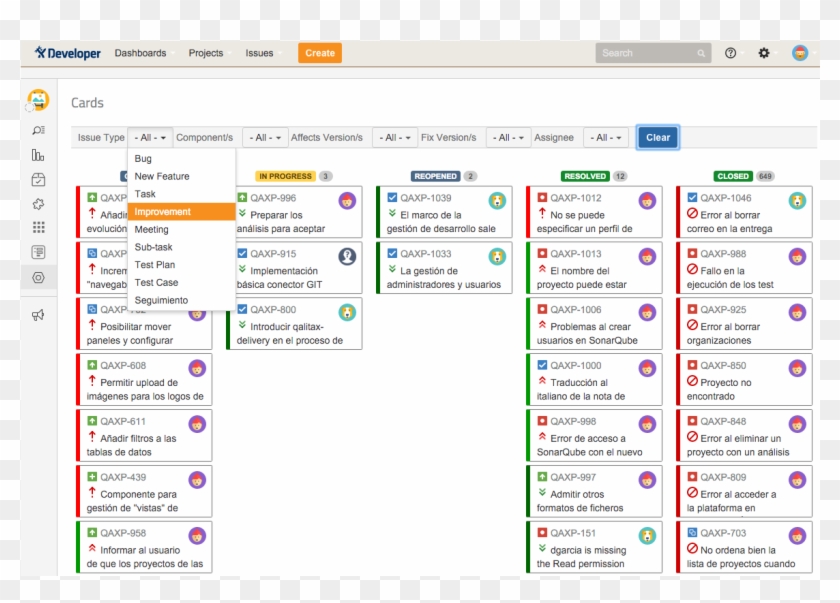Open the help question mark icon in top bar

pos(730,53)
